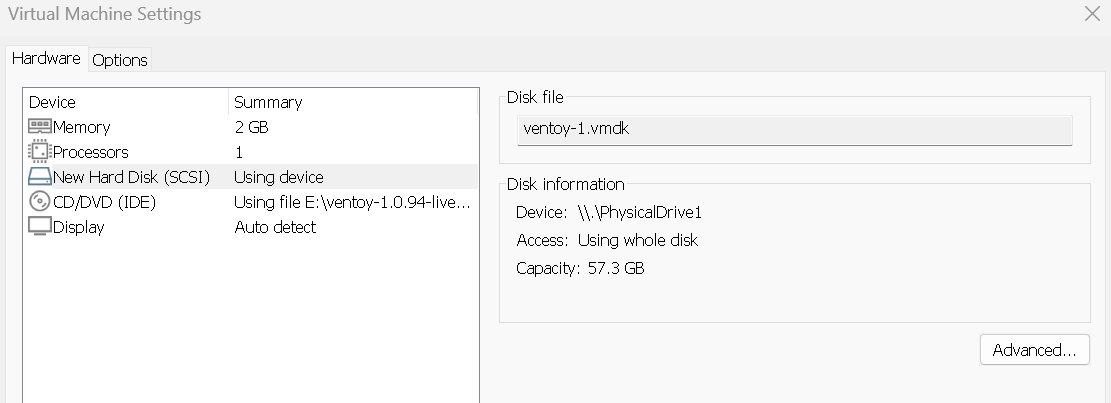Click the Summary column header
Screen dimensions: 1111x403
tap(268, 102)
